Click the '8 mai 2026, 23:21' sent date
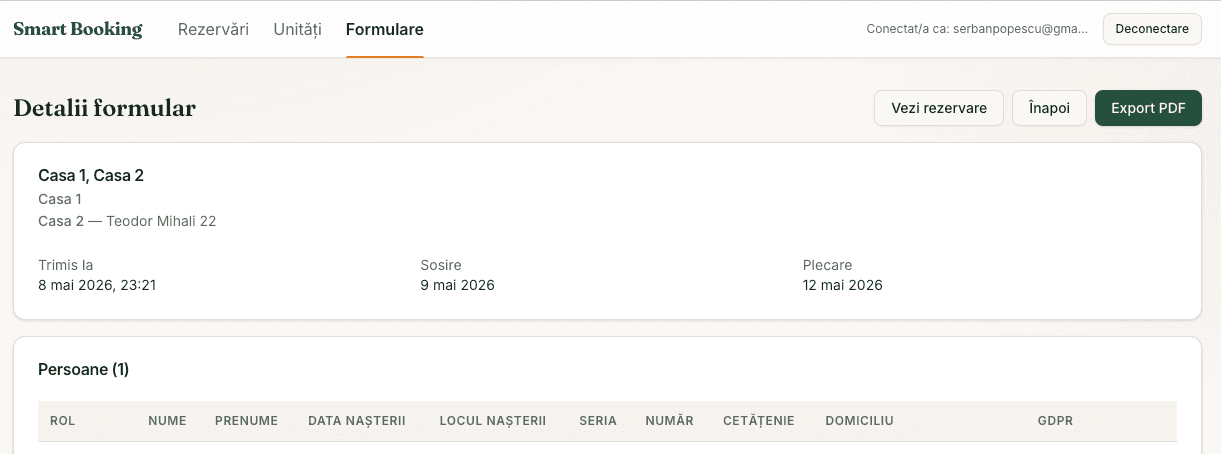The width and height of the screenshot is (1221, 454). (x=97, y=285)
